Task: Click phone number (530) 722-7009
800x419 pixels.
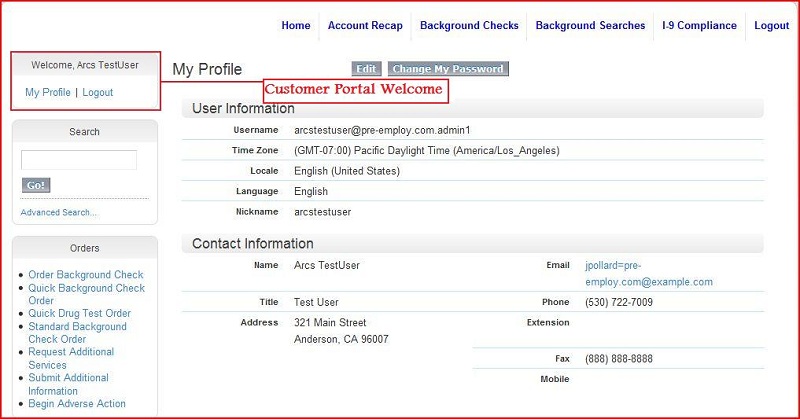Action: 619,302
